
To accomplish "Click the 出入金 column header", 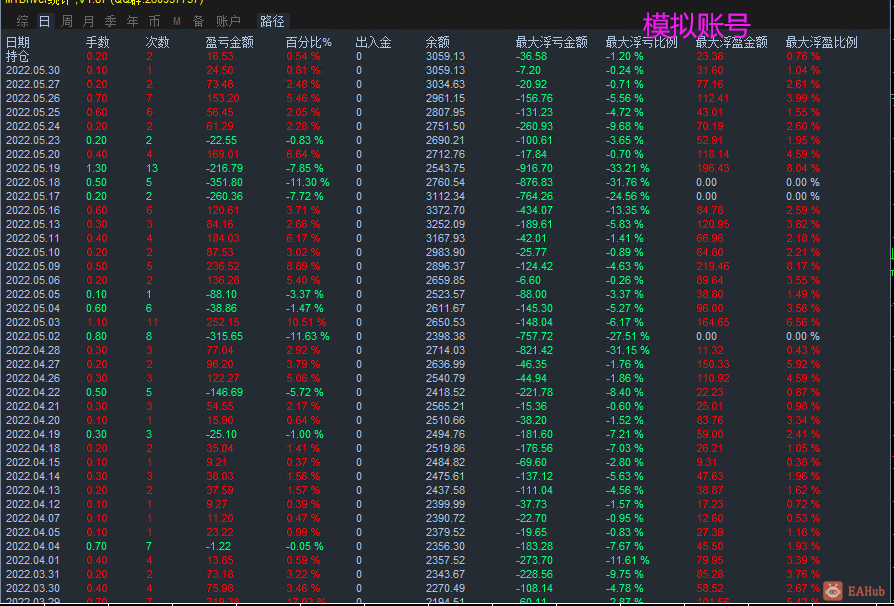I will [373, 42].
